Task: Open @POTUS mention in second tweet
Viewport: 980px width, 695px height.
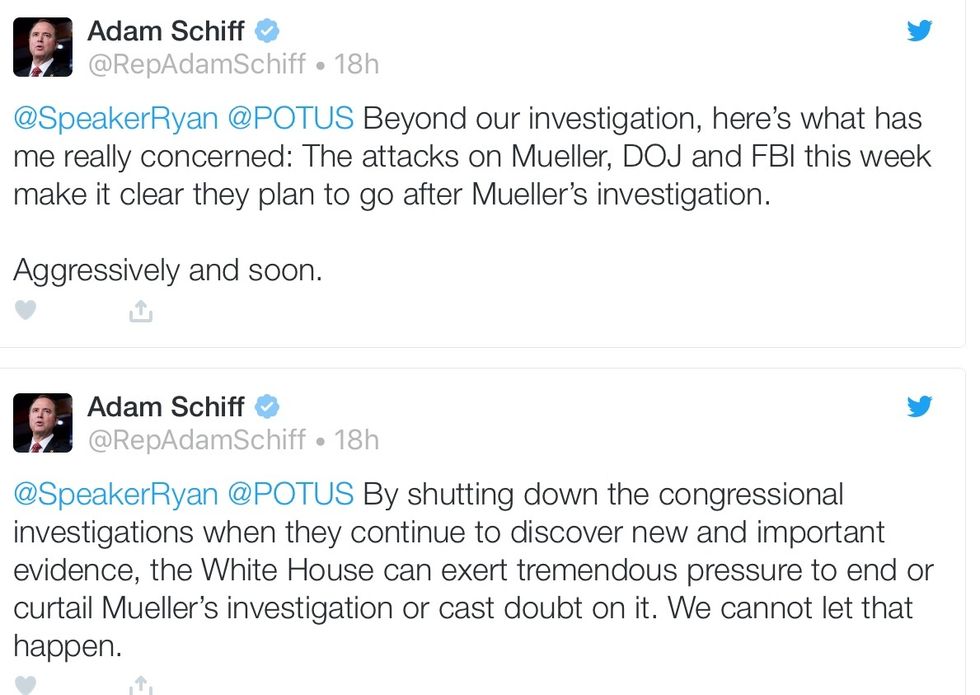Action: [291, 494]
